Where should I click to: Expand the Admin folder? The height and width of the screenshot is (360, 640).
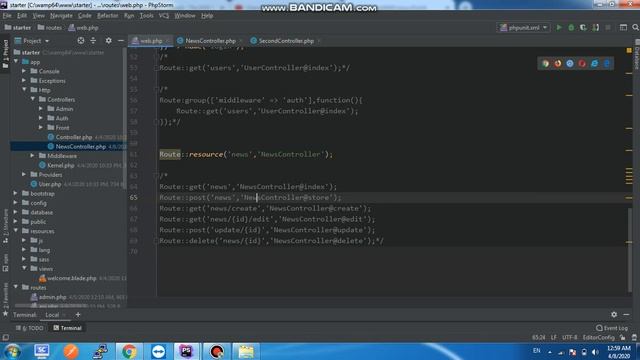click(x=41, y=109)
